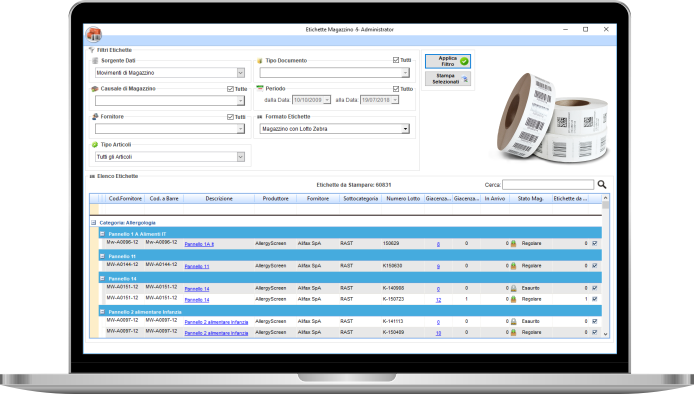Viewport: 694px width, 394px height.
Task: Sort by the Stato Mag. column header
Action: pos(531,199)
